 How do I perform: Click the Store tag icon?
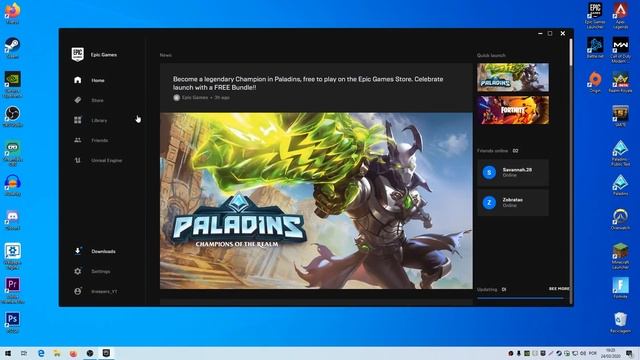point(78,100)
